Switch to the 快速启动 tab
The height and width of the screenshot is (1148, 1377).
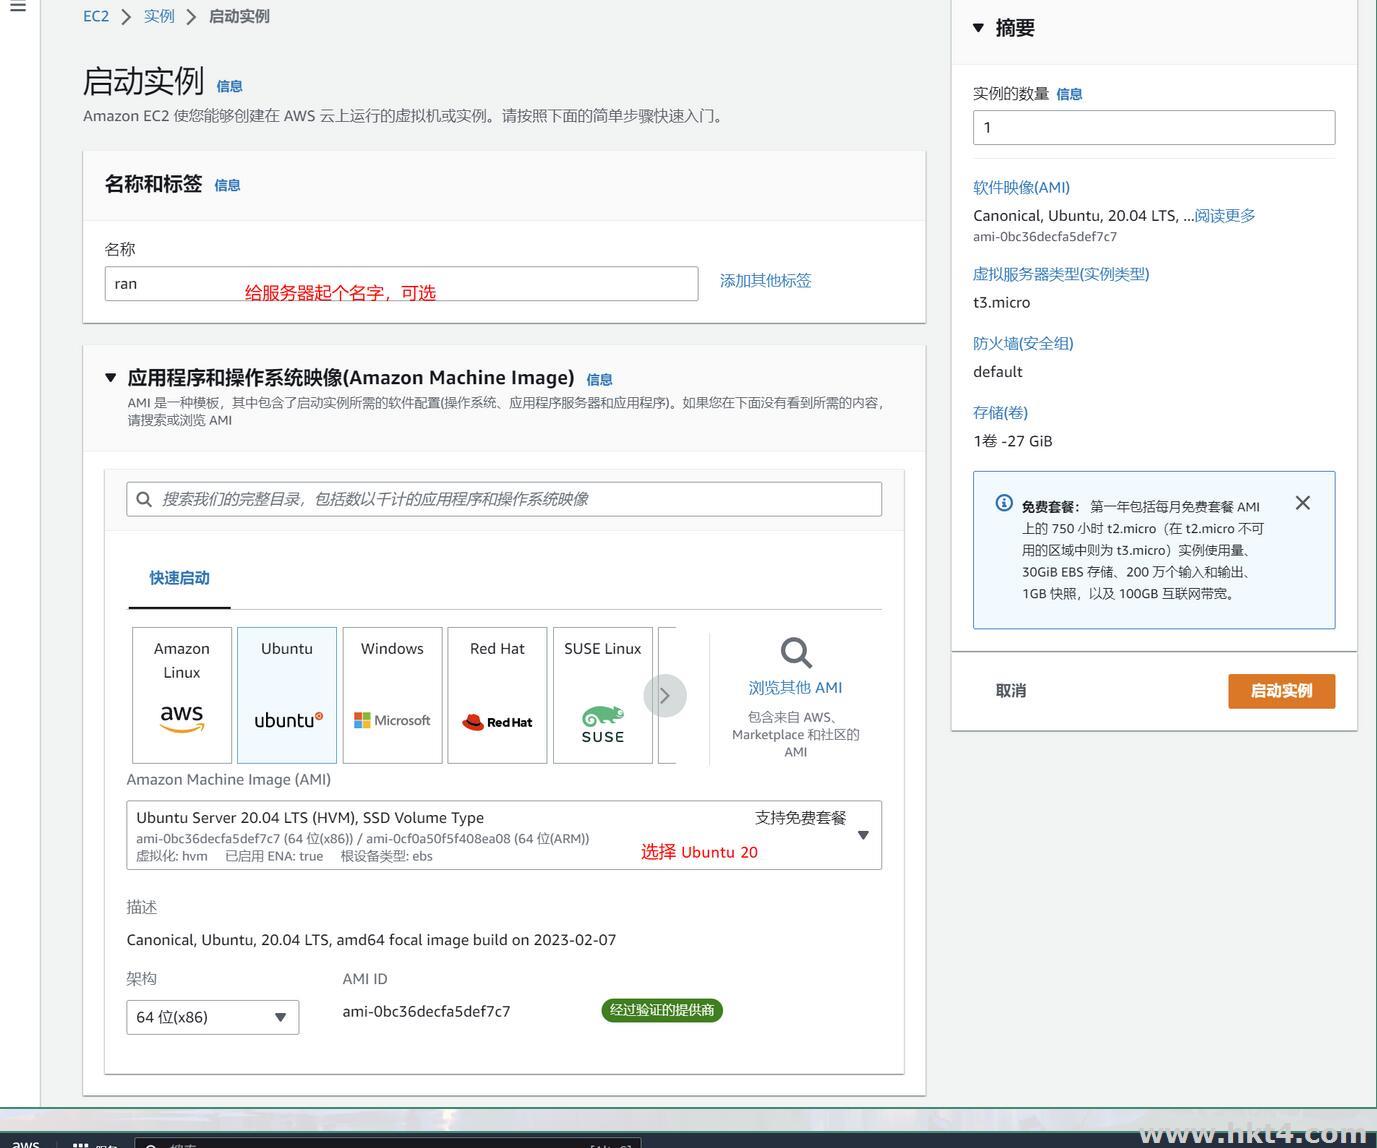[x=180, y=578]
